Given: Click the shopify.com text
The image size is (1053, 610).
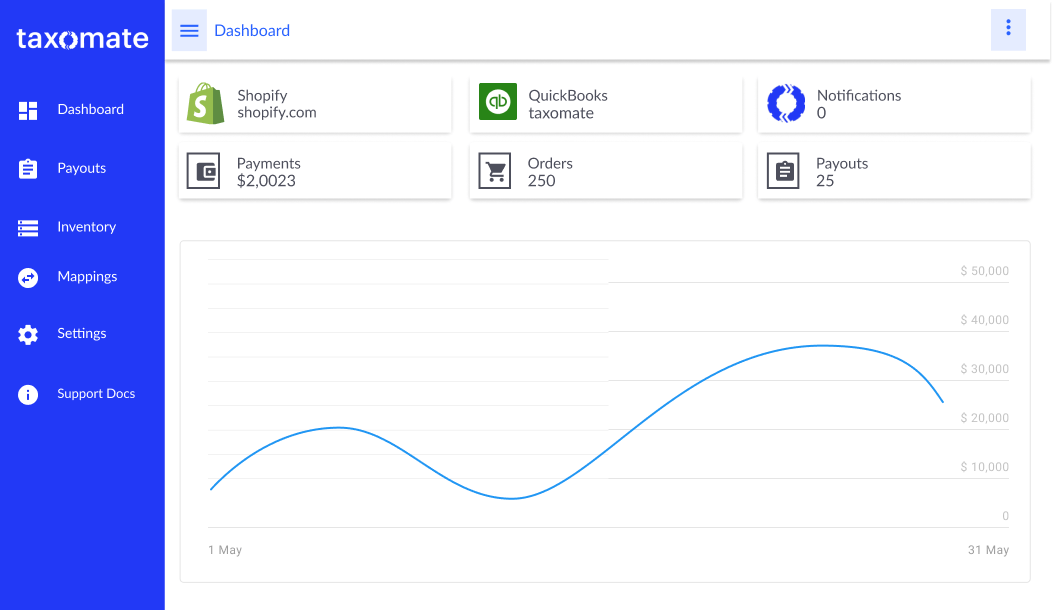Looking at the screenshot, I should [277, 113].
